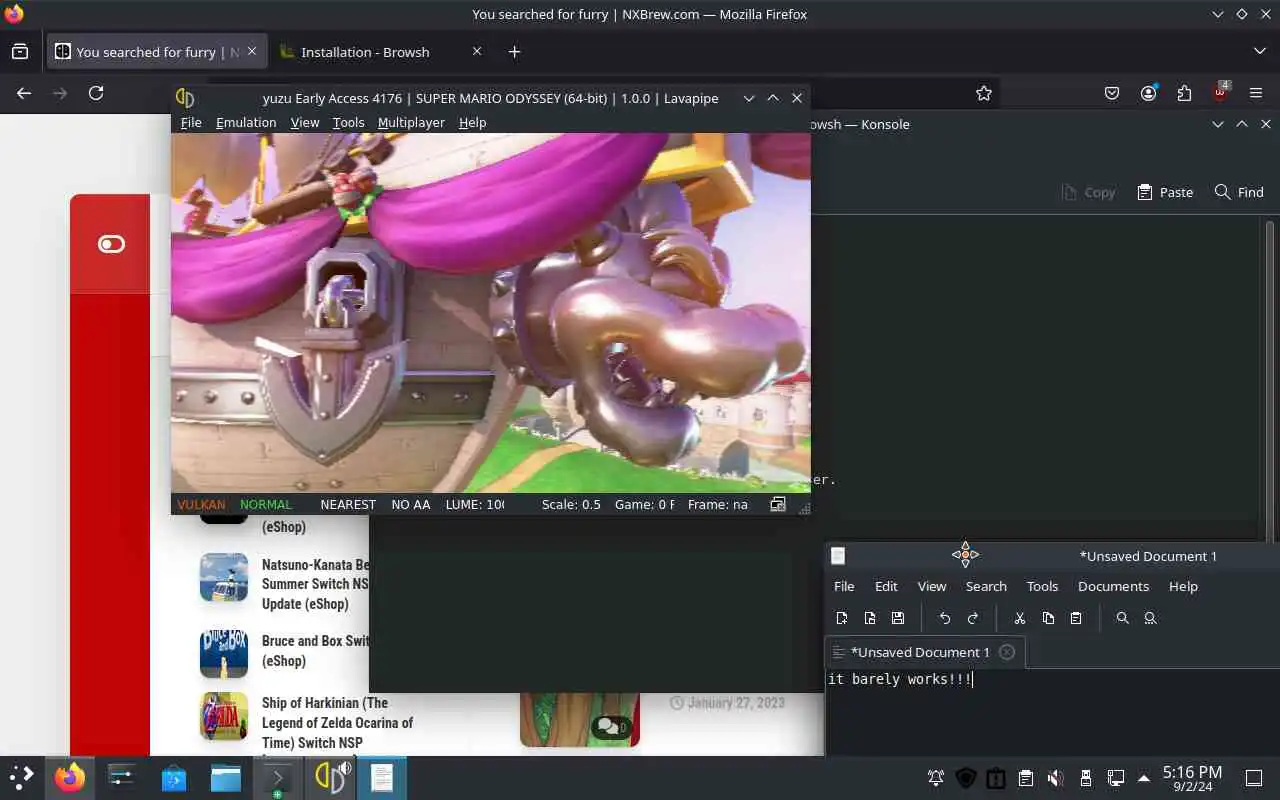Open Dolphin file manager from taskbar
The height and width of the screenshot is (800, 1280).
point(226,777)
